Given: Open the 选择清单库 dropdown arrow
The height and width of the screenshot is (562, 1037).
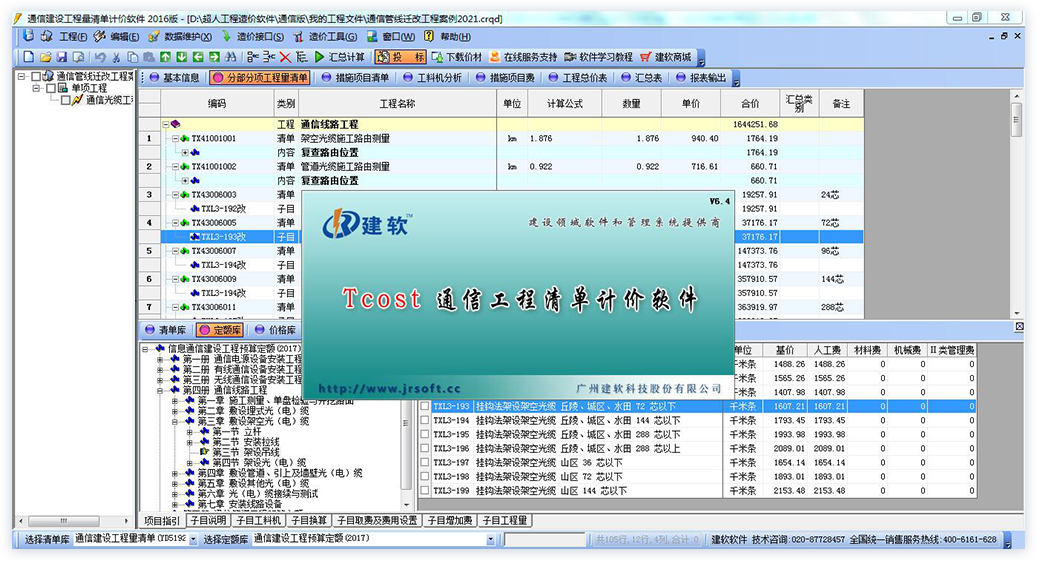Looking at the screenshot, I should [193, 540].
